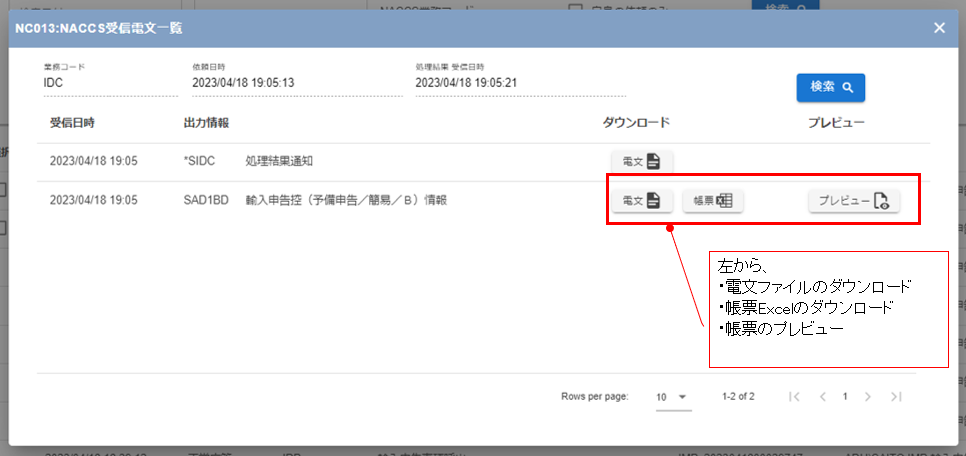This screenshot has width=966, height=456.
Task: Download 電文 file for SAD1BD row
Action: coord(641,201)
